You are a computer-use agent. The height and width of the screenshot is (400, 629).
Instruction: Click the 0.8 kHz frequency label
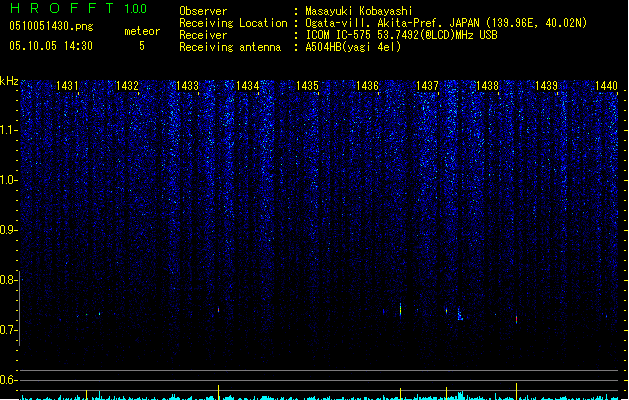[x=8, y=280]
